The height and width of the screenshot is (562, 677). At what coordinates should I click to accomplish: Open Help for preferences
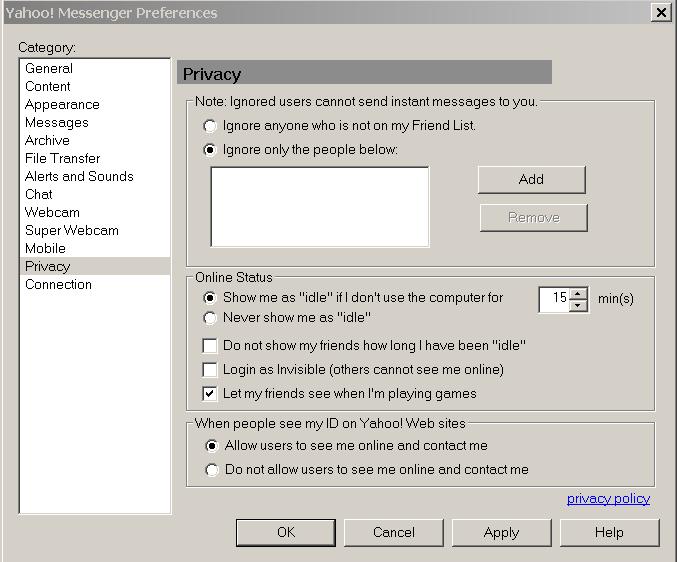(x=610, y=532)
